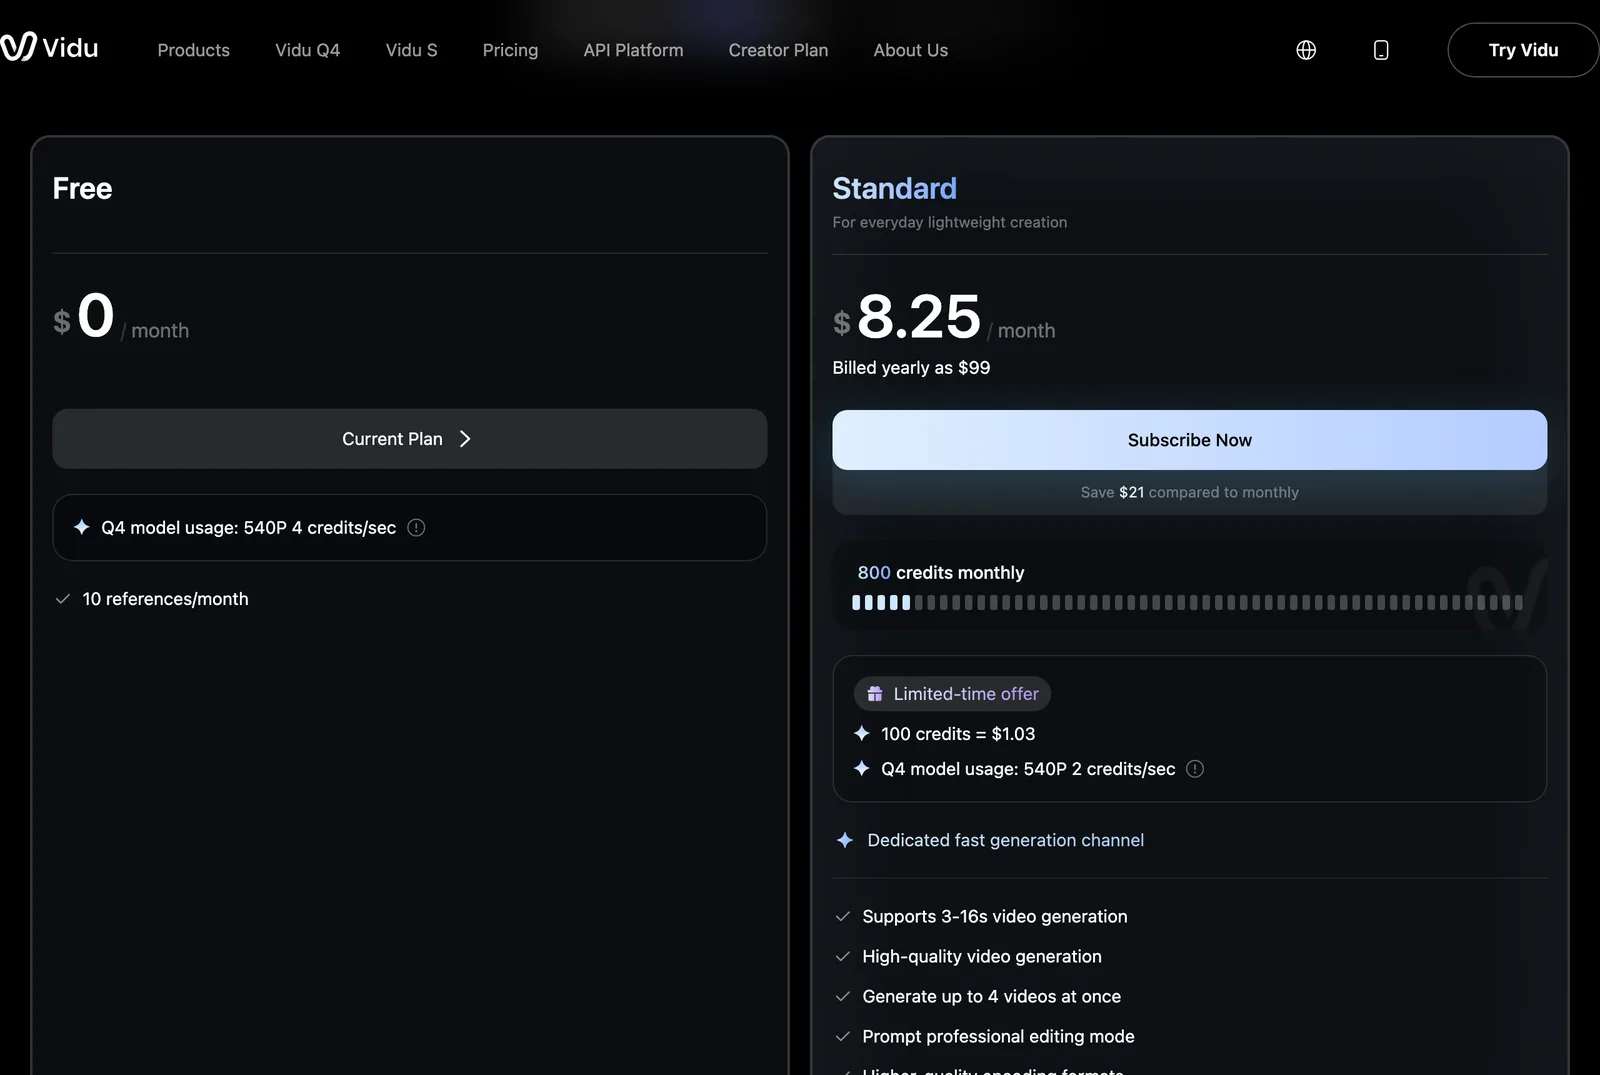Open the Vidu S nav item
This screenshot has width=1600, height=1075.
[x=412, y=50]
